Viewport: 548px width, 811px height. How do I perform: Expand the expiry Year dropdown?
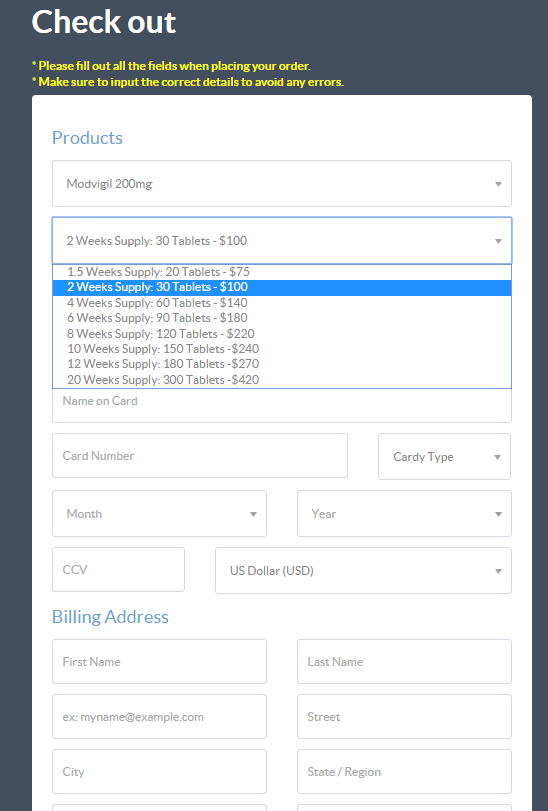pos(404,514)
